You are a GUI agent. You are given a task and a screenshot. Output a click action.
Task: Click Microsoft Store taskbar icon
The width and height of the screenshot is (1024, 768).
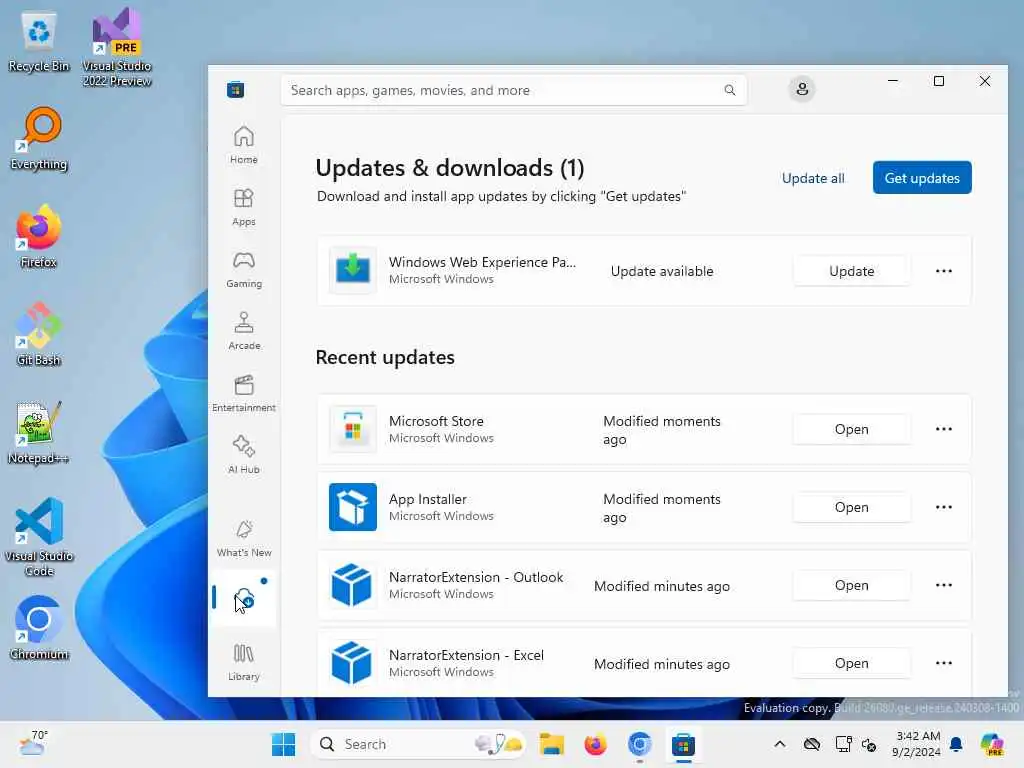683,744
